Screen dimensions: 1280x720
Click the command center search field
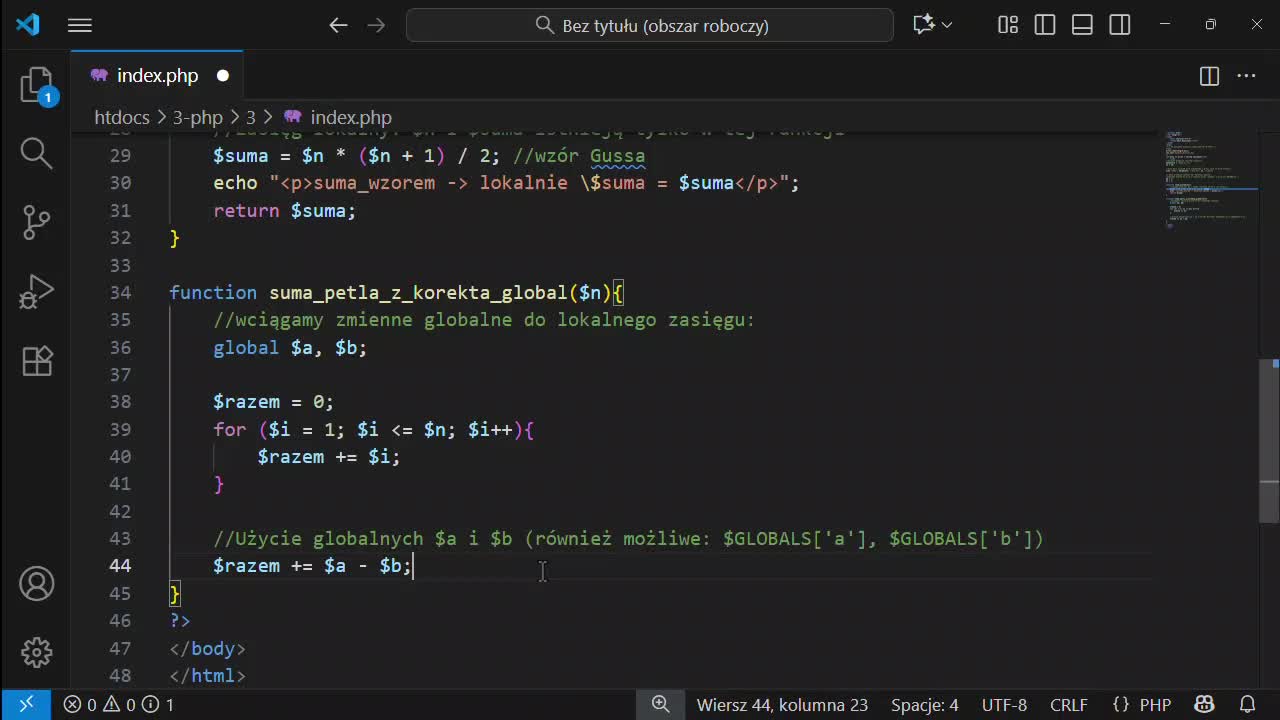(650, 25)
